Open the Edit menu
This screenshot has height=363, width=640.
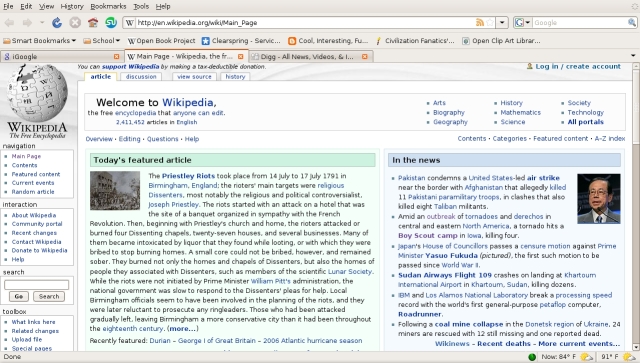click(26, 7)
